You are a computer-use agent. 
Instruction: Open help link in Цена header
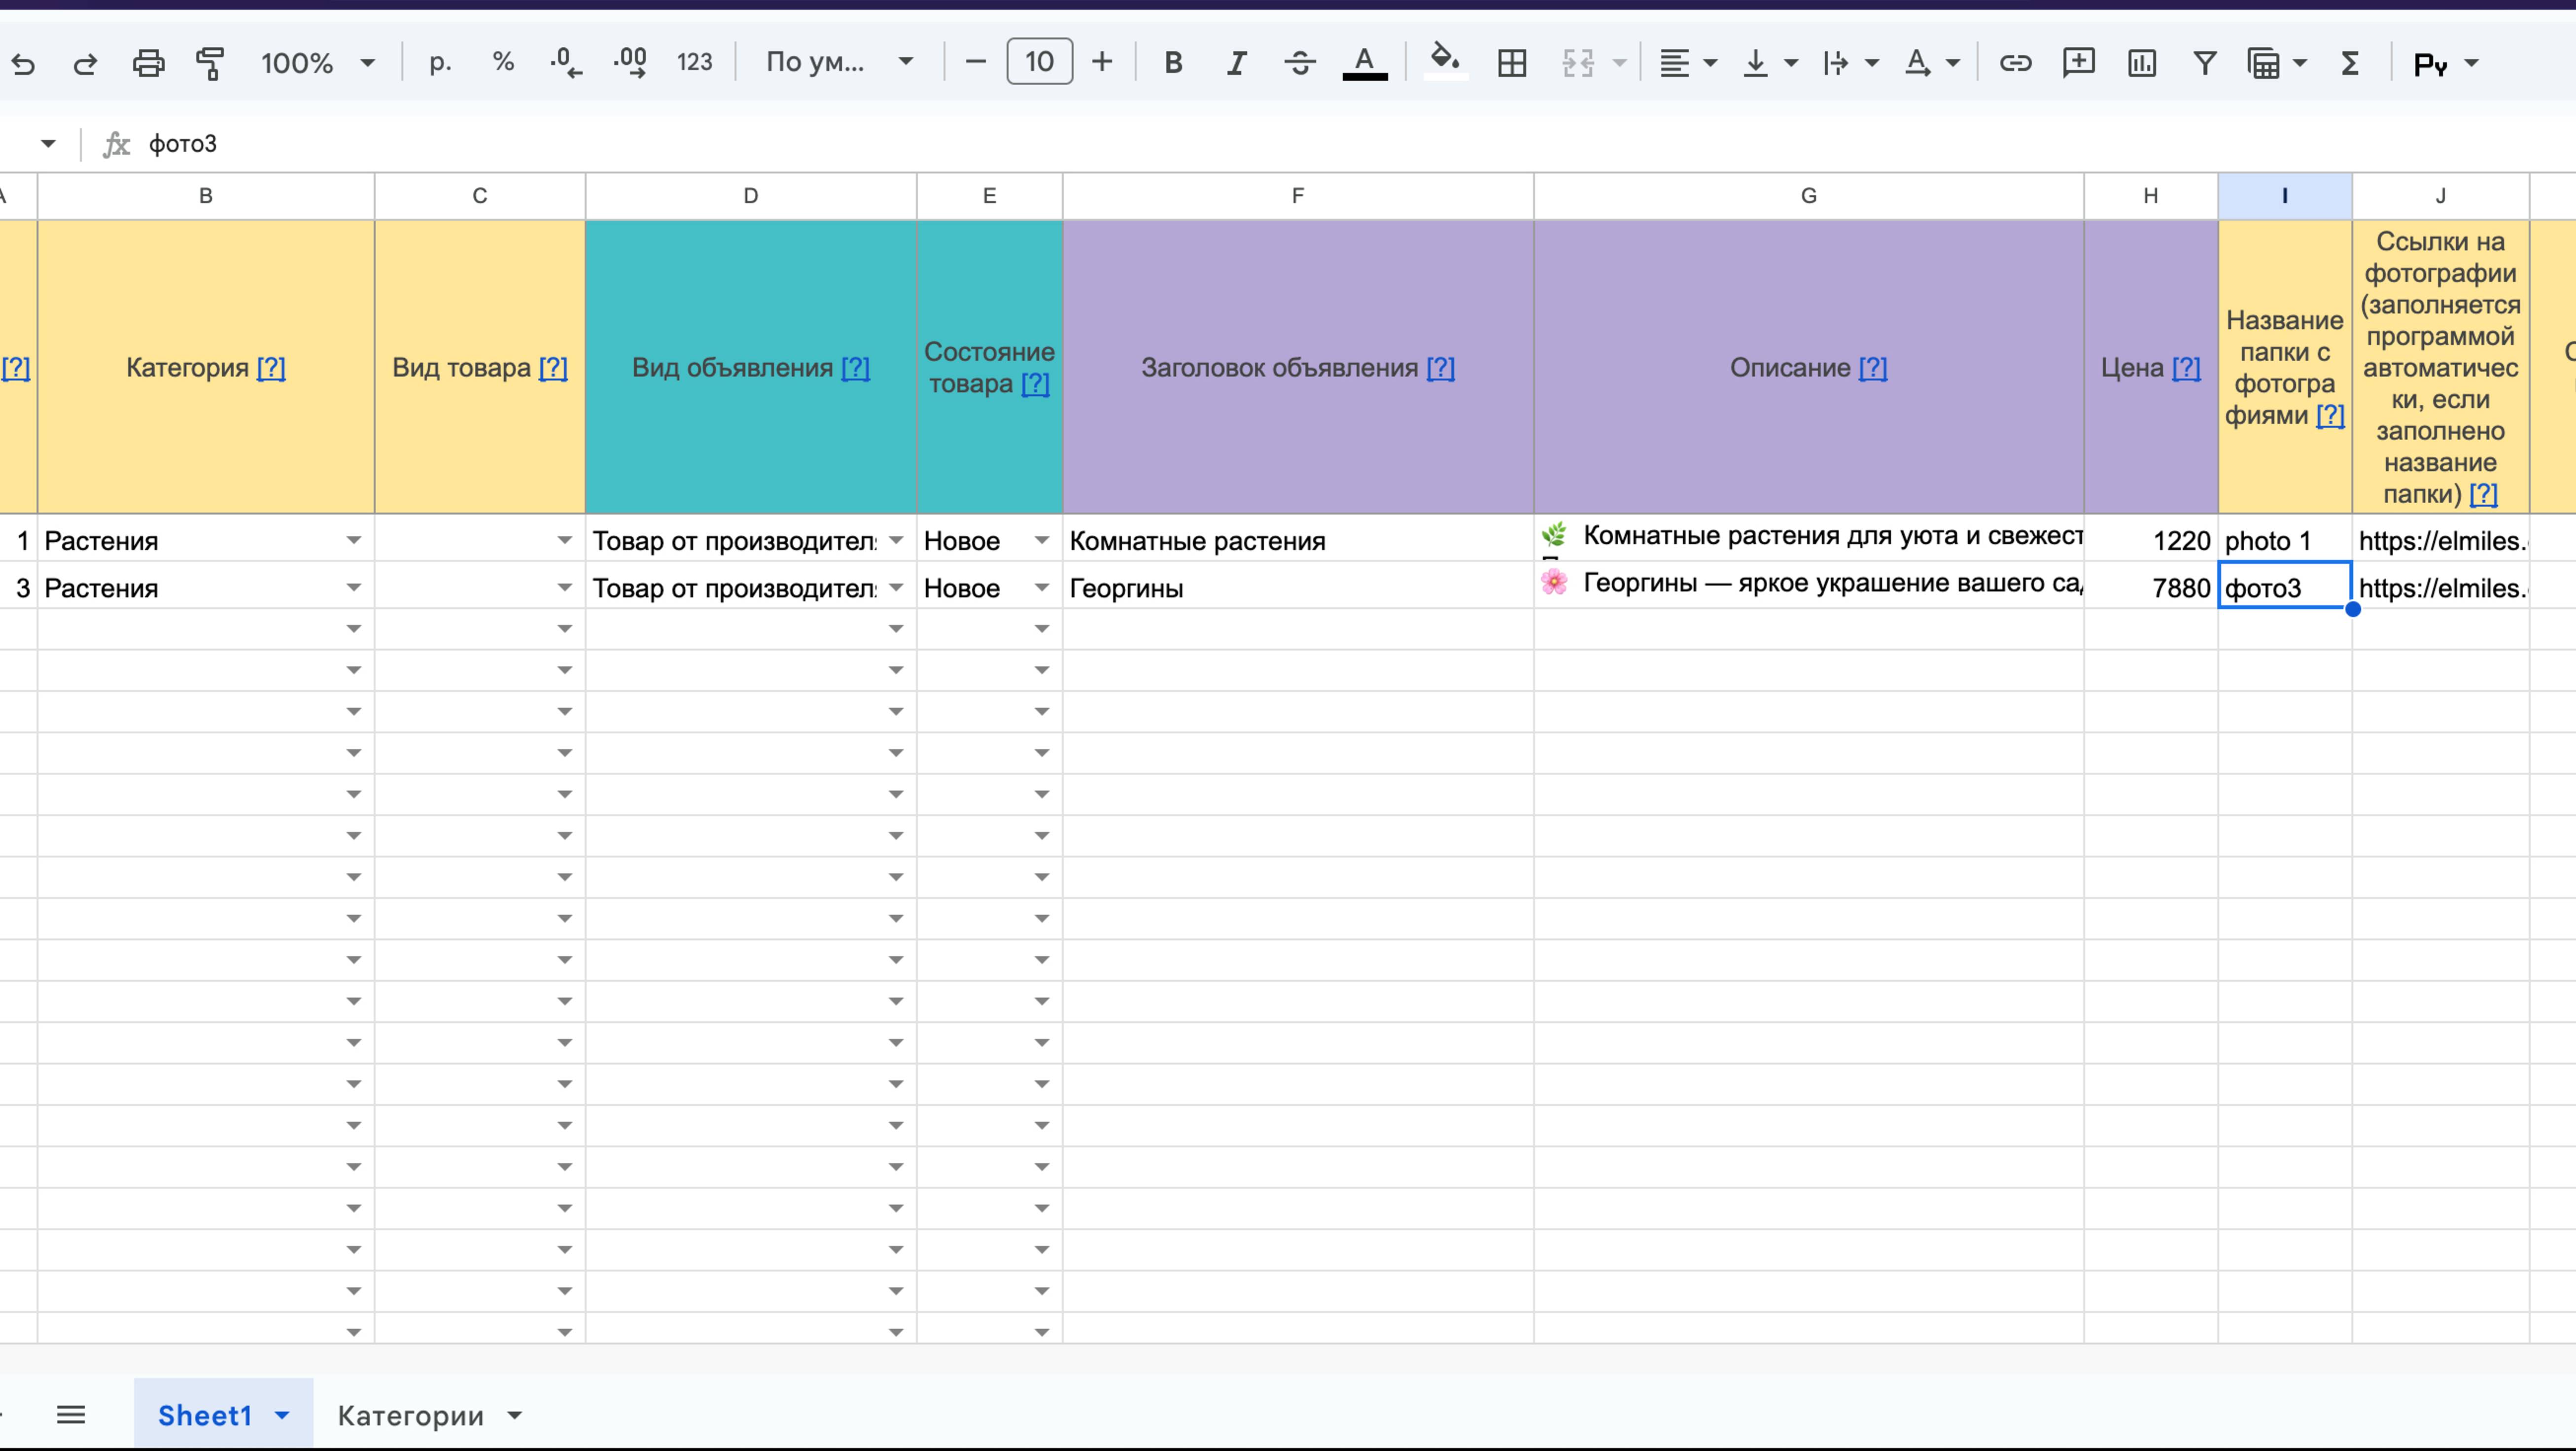coord(2187,368)
